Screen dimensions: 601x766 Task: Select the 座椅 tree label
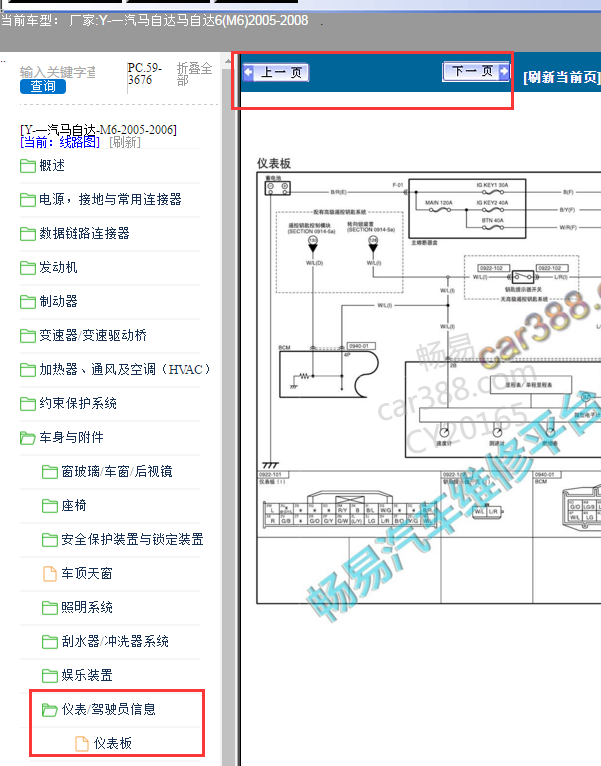point(74,505)
